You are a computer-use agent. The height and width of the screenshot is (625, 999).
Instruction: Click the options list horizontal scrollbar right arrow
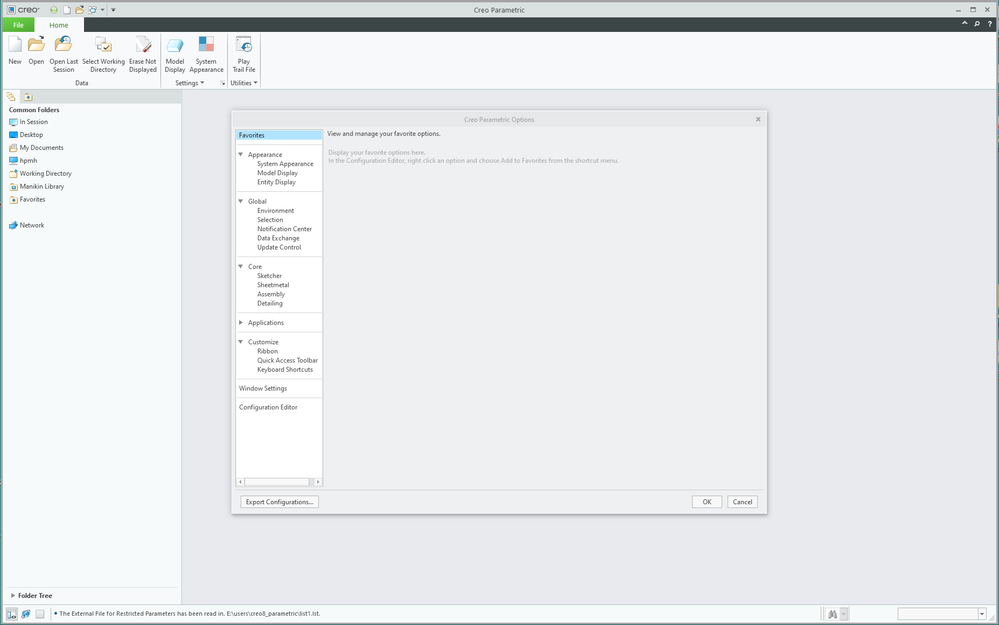coord(318,482)
